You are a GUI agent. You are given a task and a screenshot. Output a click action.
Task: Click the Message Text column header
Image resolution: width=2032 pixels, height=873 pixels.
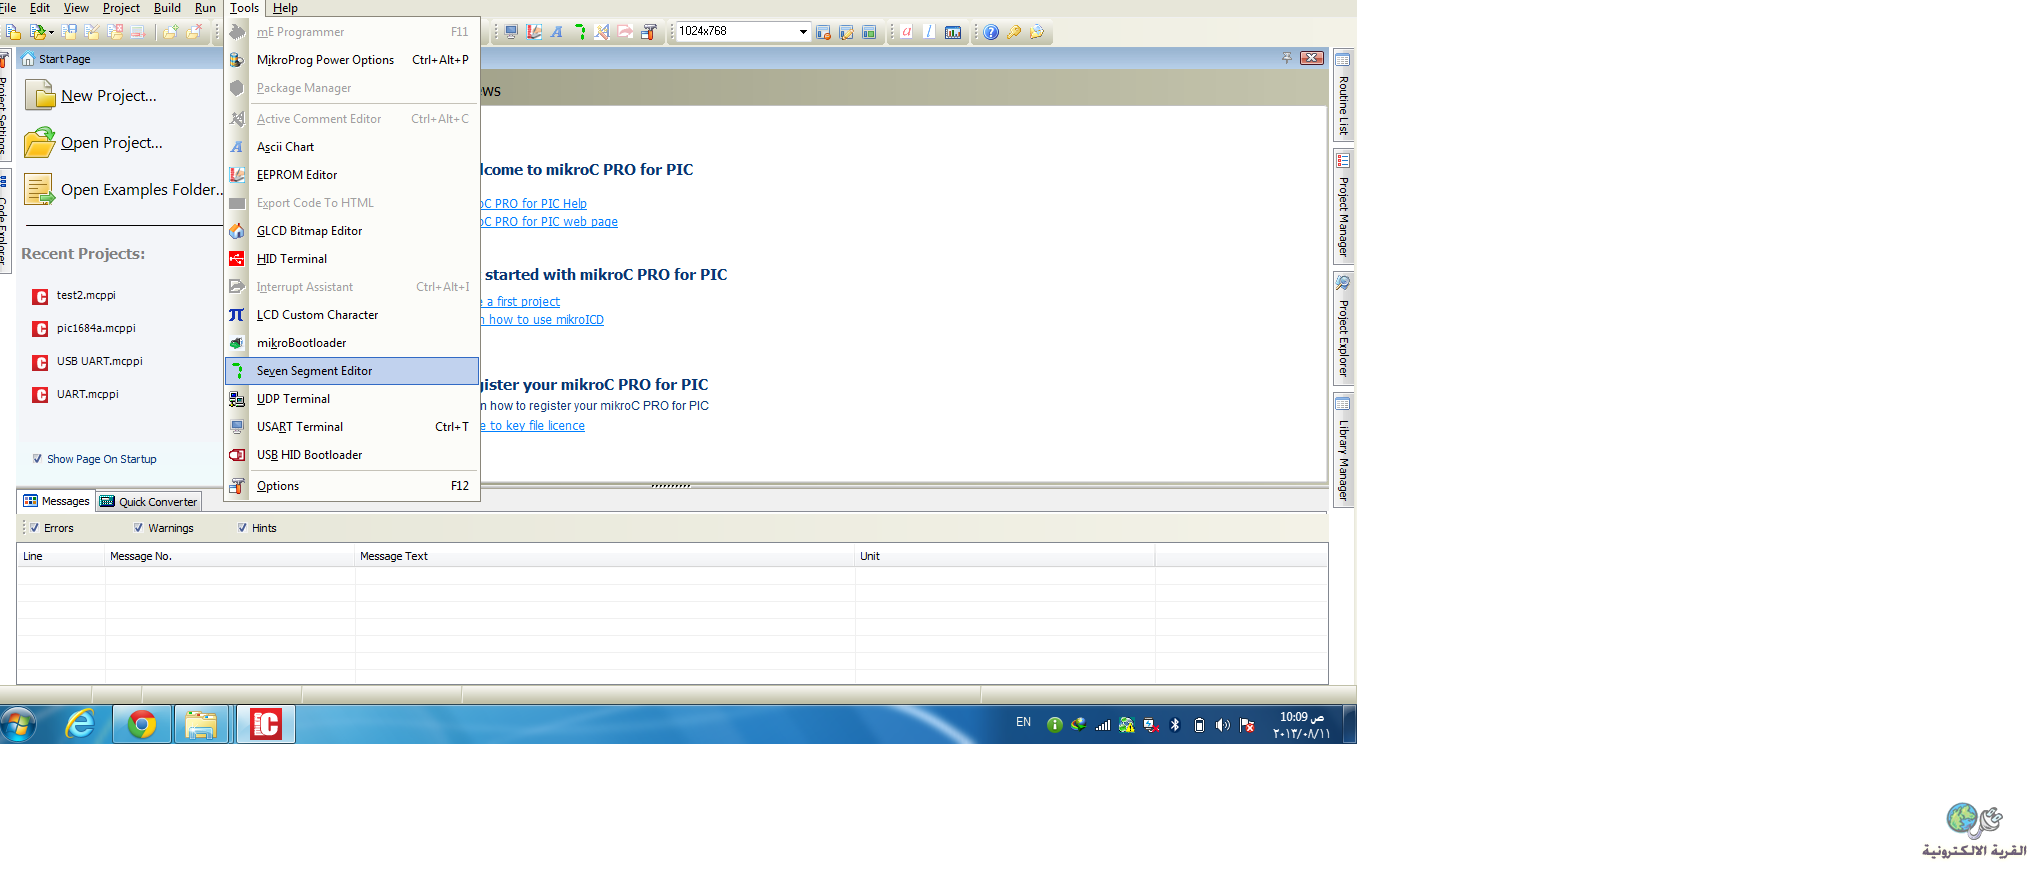click(605, 556)
